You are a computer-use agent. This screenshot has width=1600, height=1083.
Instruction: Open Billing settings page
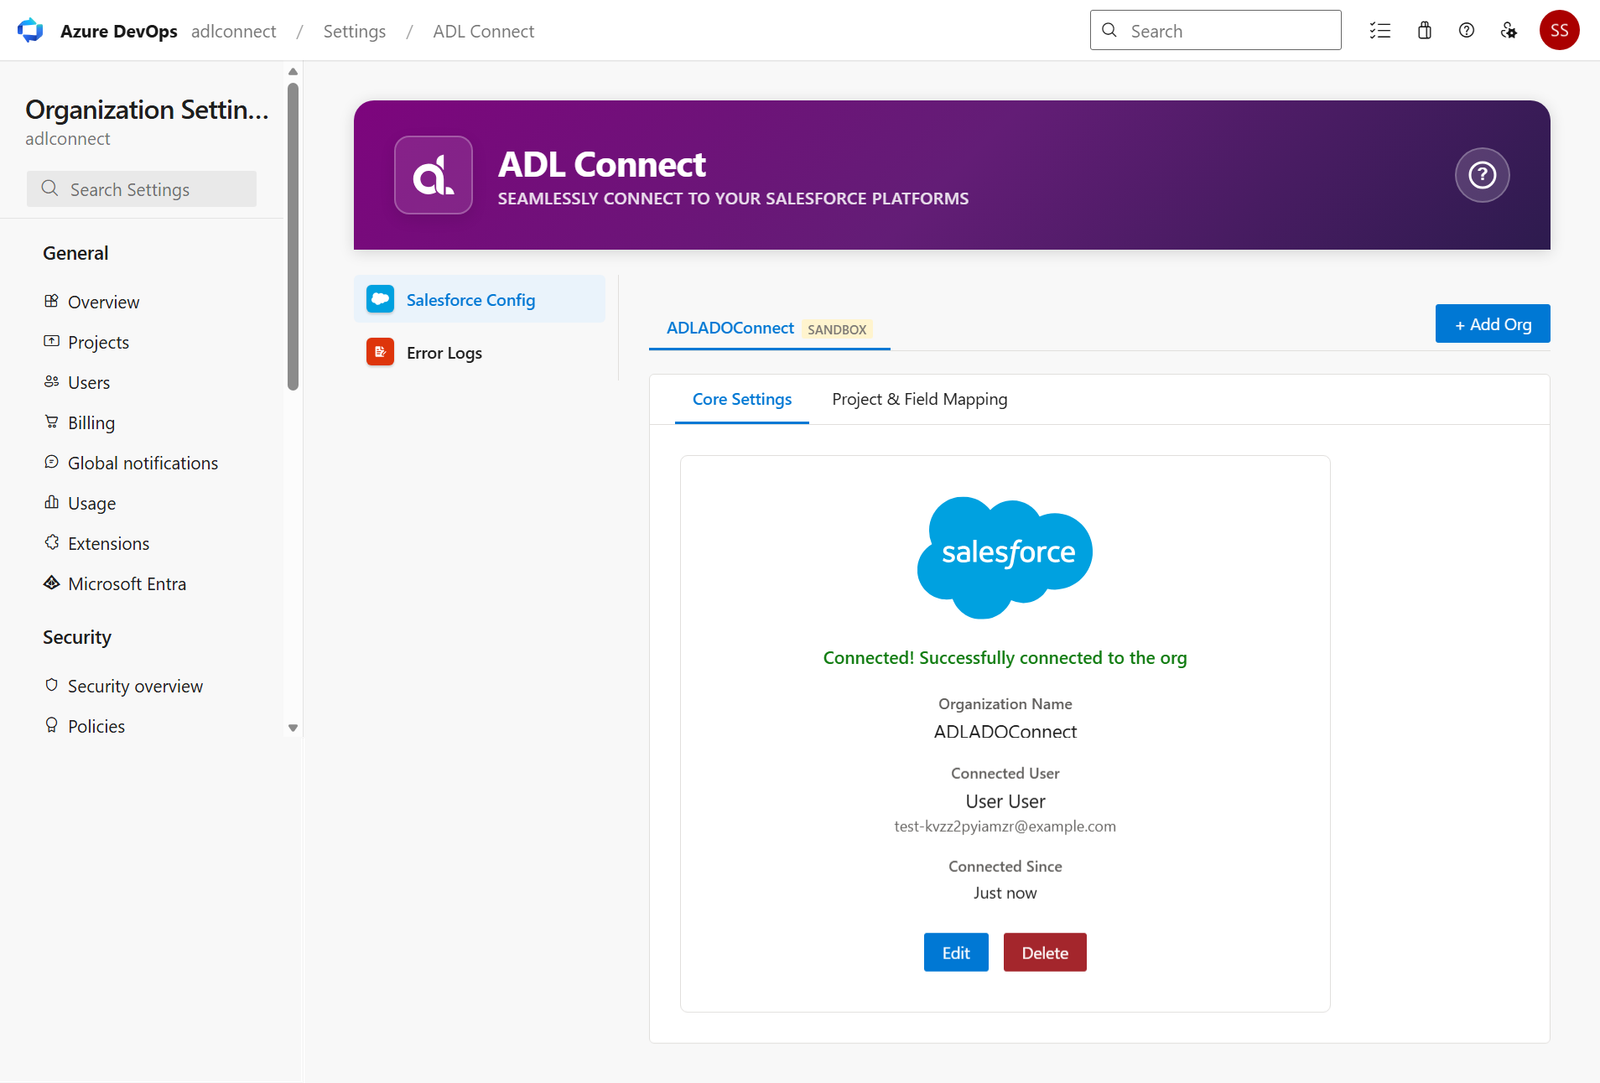(91, 422)
